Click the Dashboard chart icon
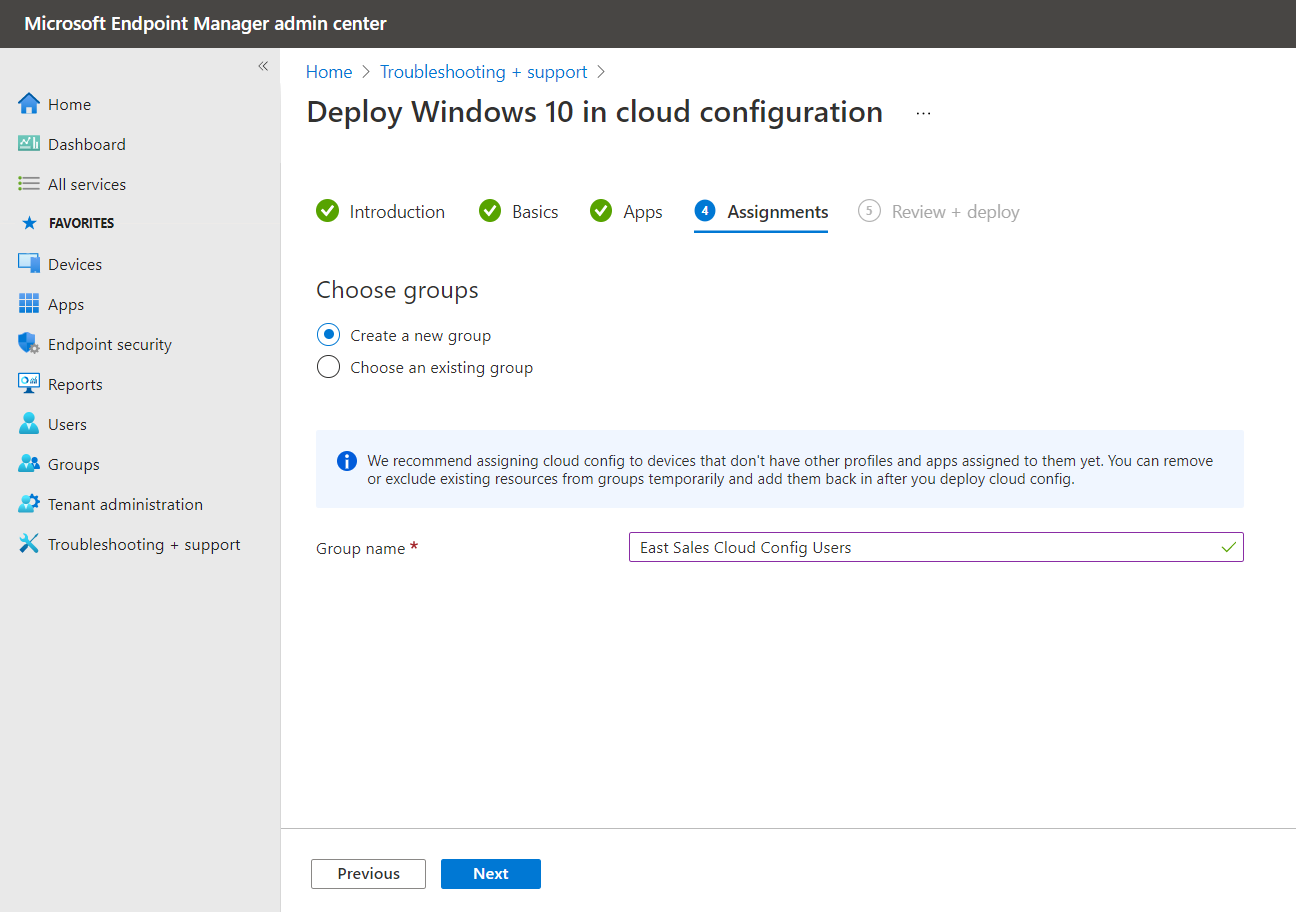 (x=29, y=144)
